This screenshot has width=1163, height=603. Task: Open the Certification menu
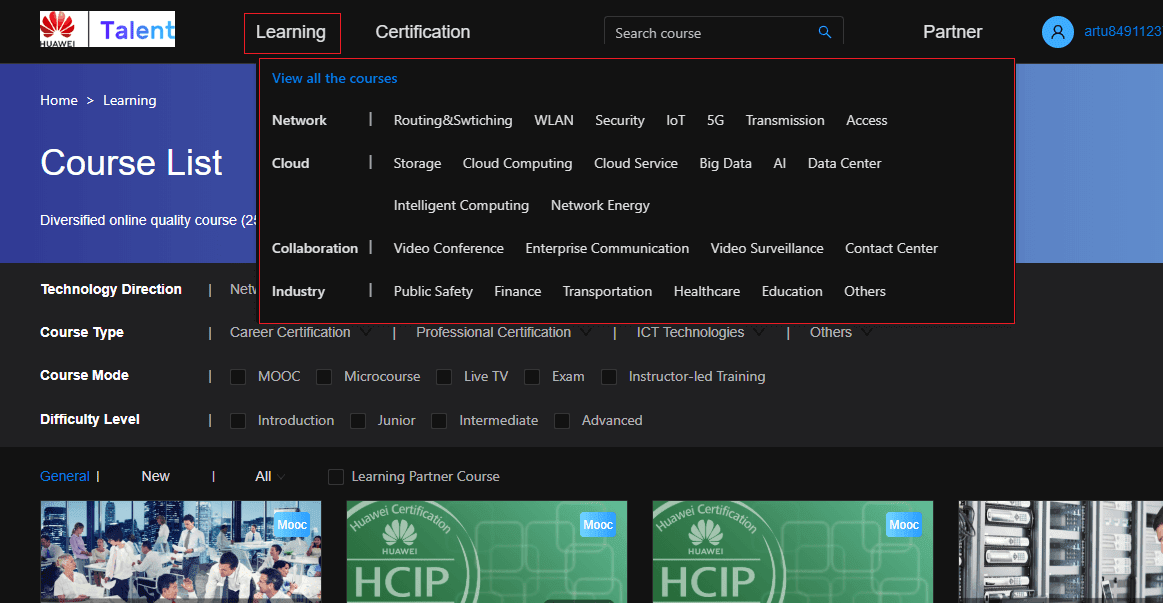[422, 33]
